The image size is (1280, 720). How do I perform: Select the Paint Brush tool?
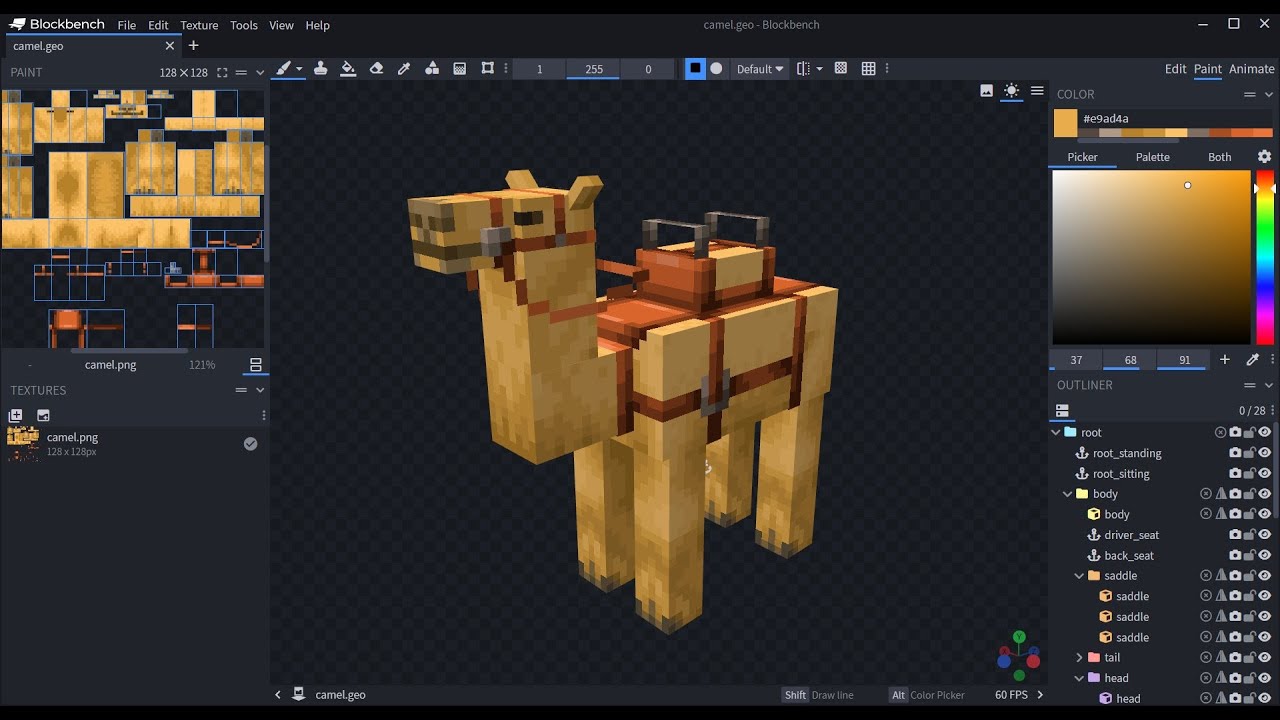(x=284, y=69)
